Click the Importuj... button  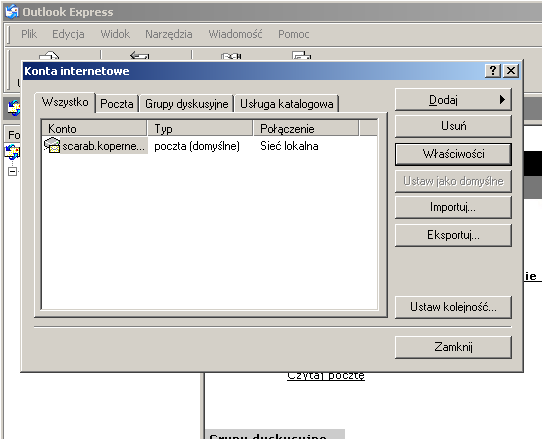(453, 207)
